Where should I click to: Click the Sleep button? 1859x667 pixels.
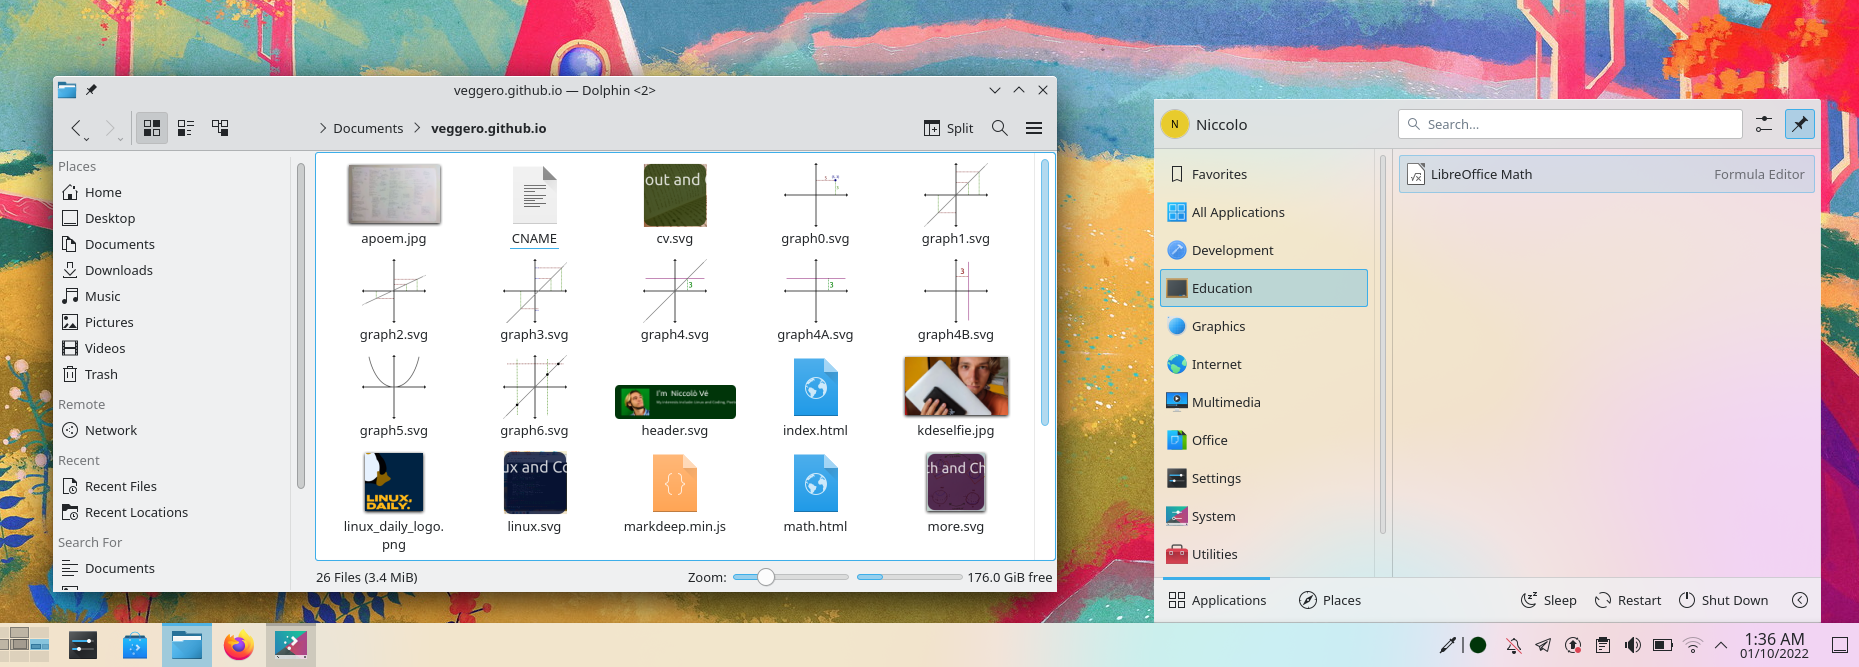(x=1549, y=600)
